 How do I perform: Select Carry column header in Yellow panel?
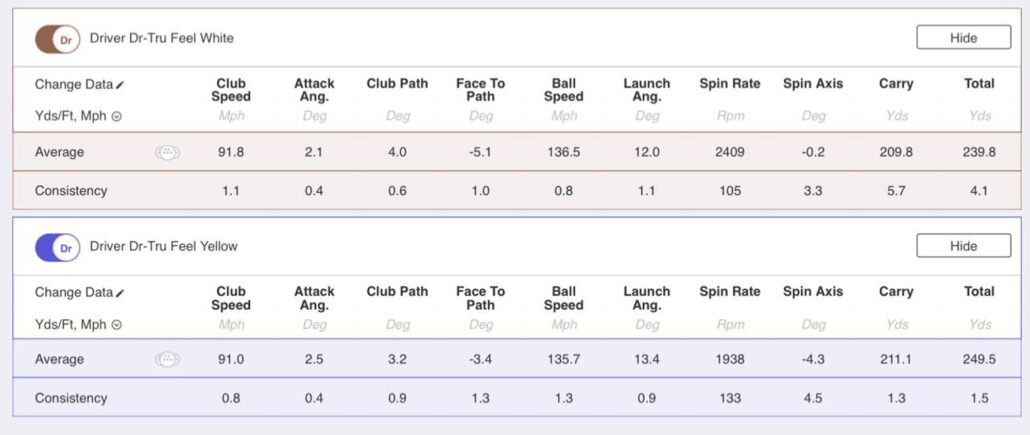896,291
